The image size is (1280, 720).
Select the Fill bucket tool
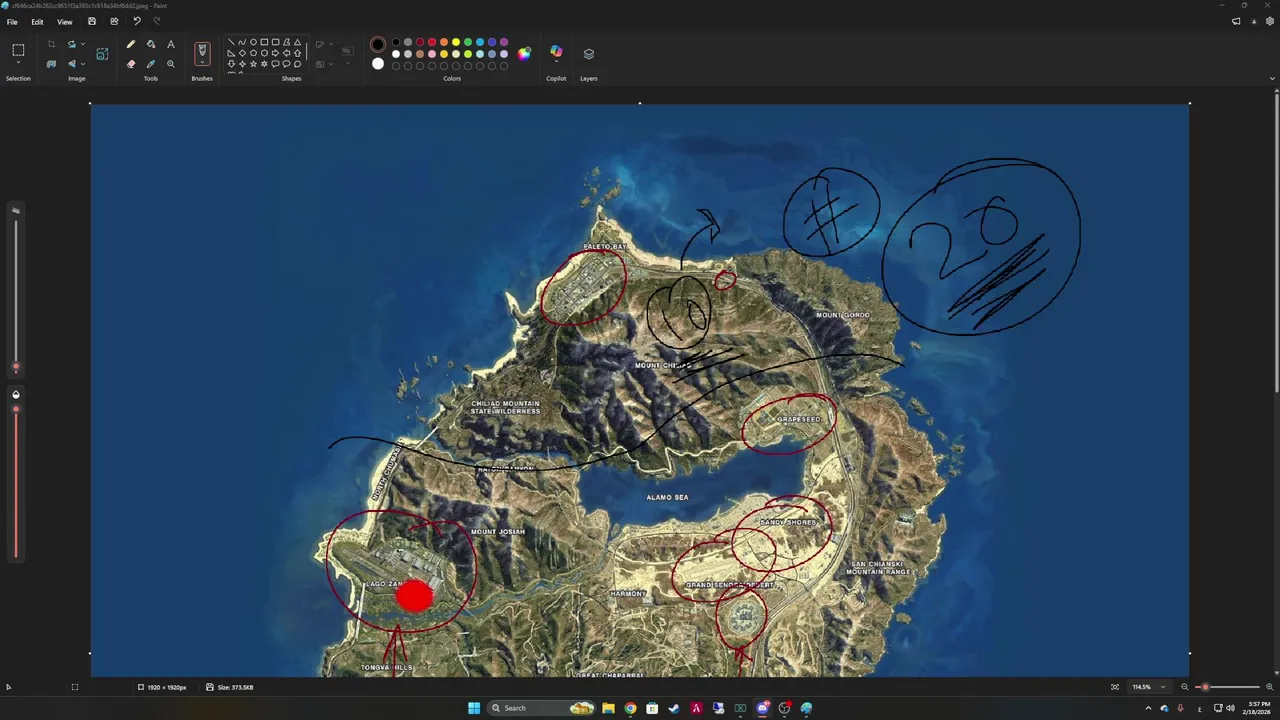coord(151,44)
